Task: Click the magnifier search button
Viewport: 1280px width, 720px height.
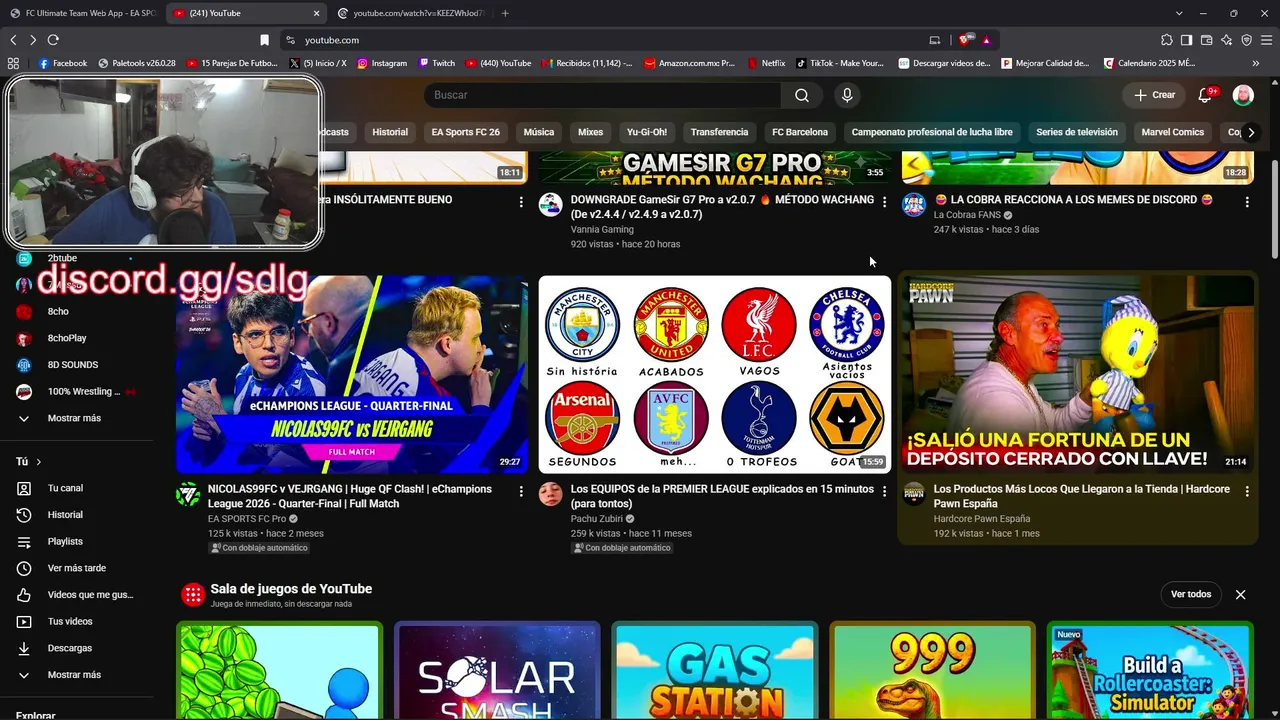Action: pos(802,95)
